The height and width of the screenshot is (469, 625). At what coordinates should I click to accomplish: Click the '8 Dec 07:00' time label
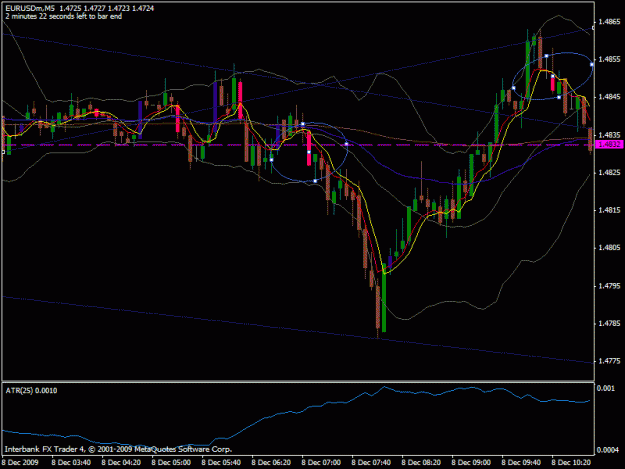(321, 462)
